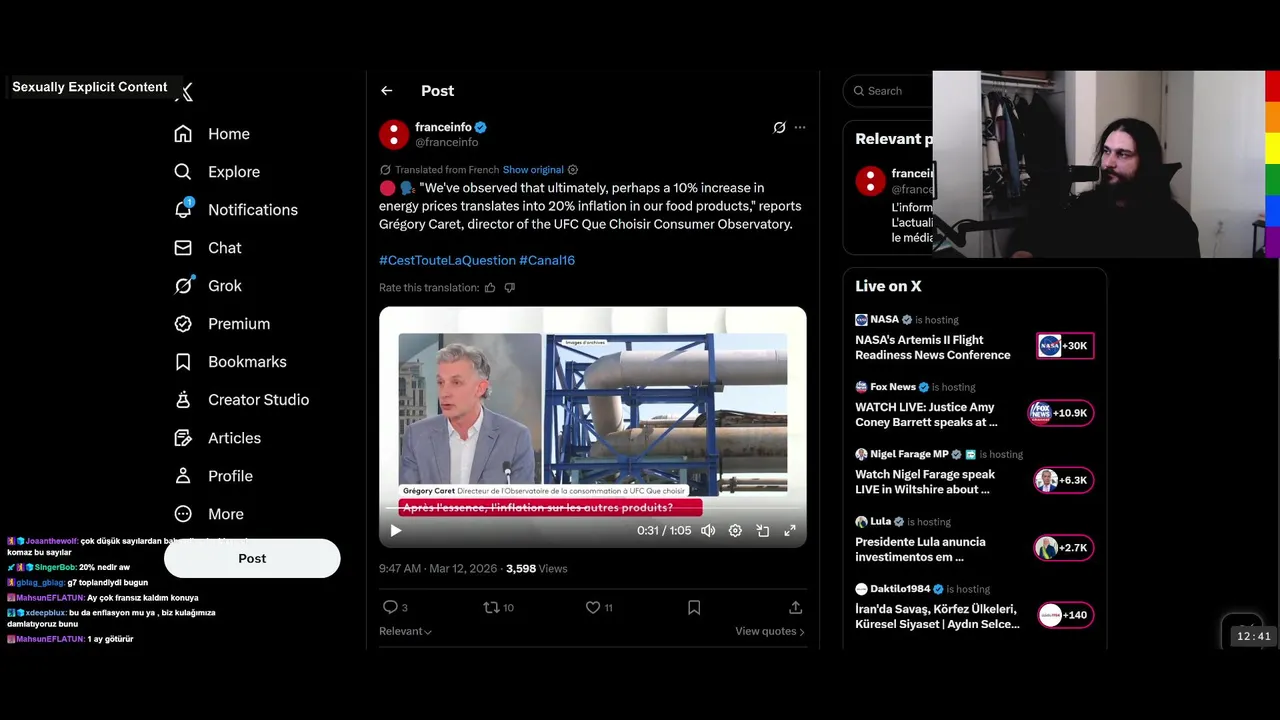The width and height of the screenshot is (1280, 720).
Task: Like the post with heart icon
Action: [x=592, y=607]
